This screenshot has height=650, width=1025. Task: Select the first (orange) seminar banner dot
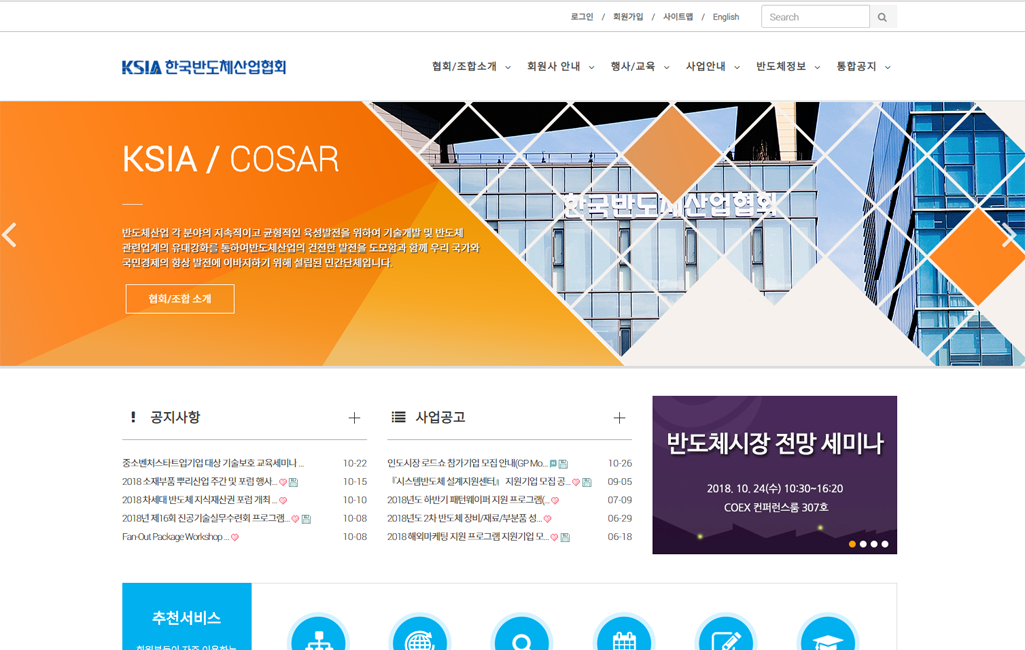pos(852,544)
